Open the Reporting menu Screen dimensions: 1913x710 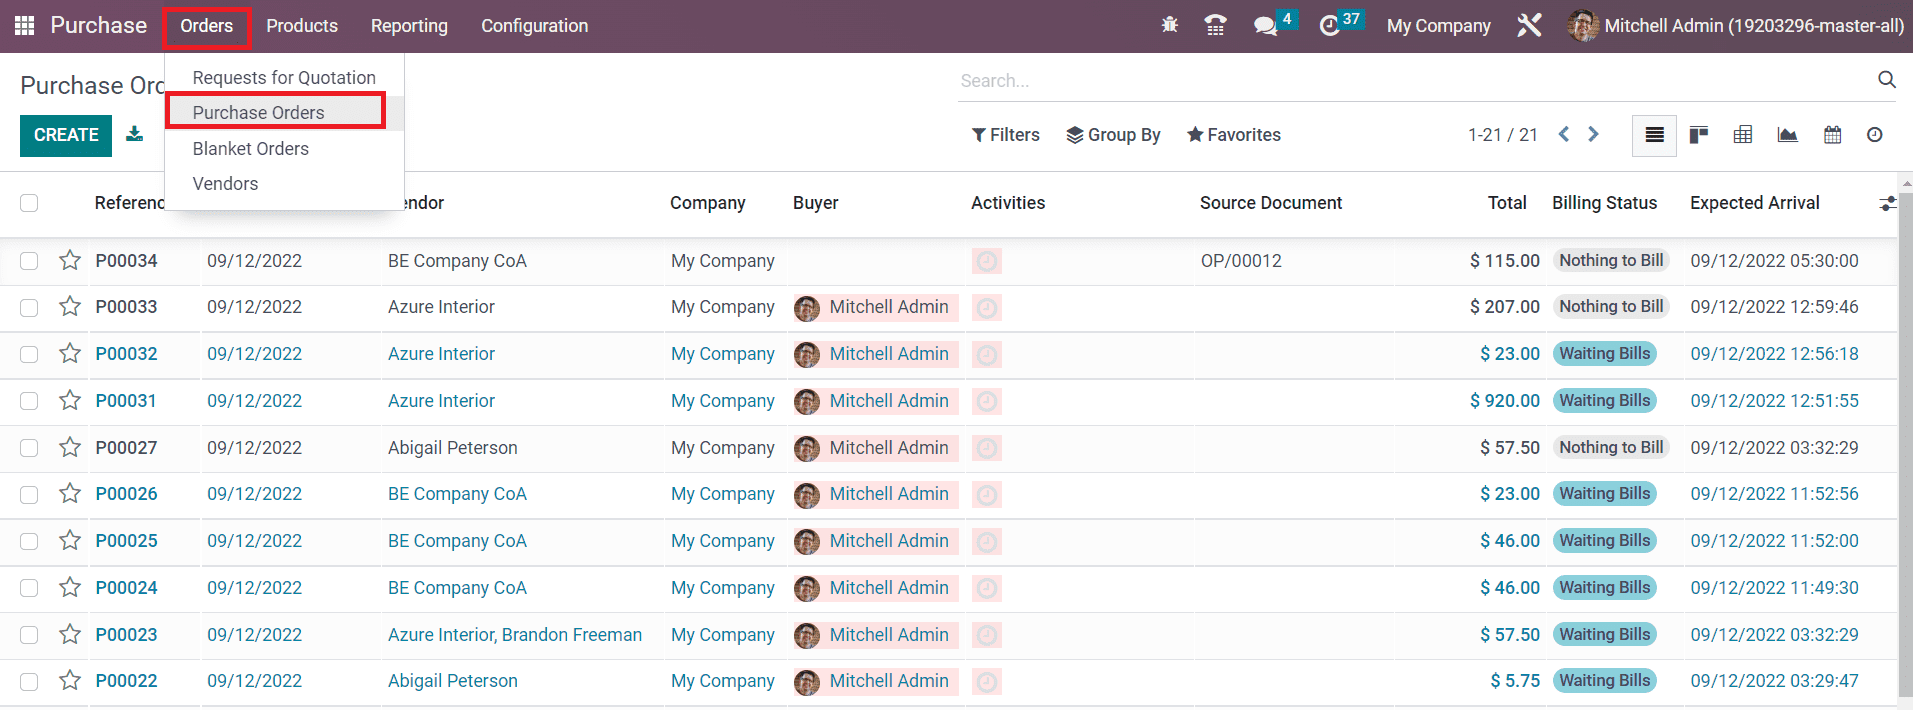pos(409,26)
